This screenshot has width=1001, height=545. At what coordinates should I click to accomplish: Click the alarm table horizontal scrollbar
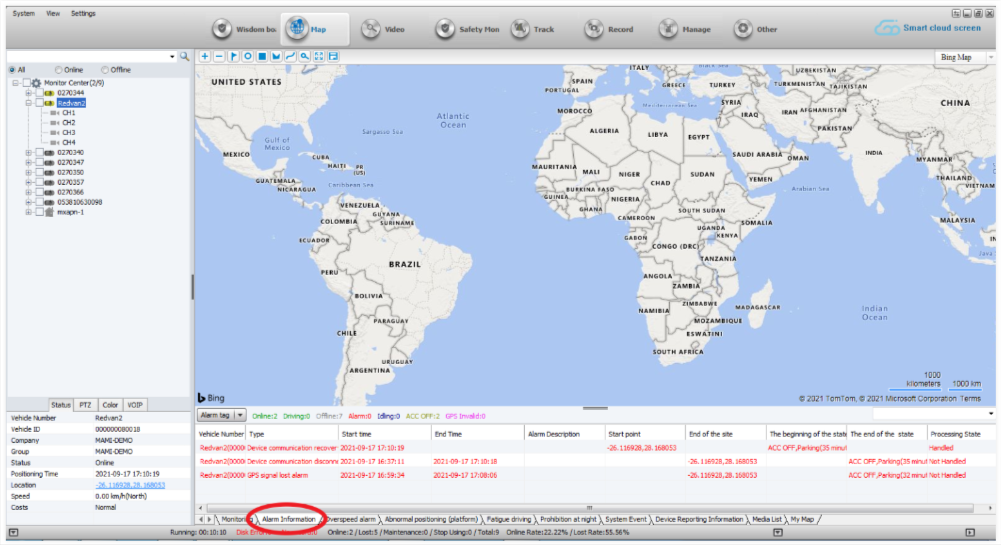[x=588, y=508]
